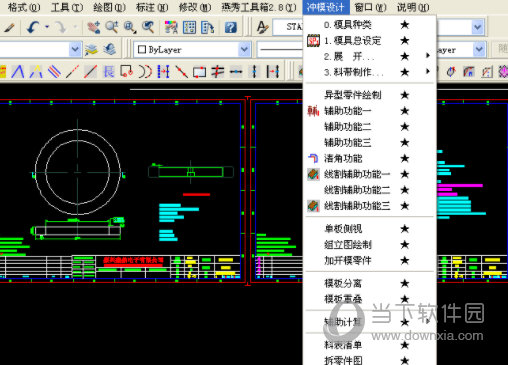
Task: Open the Tool Palettes icon
Action: [x=208, y=27]
